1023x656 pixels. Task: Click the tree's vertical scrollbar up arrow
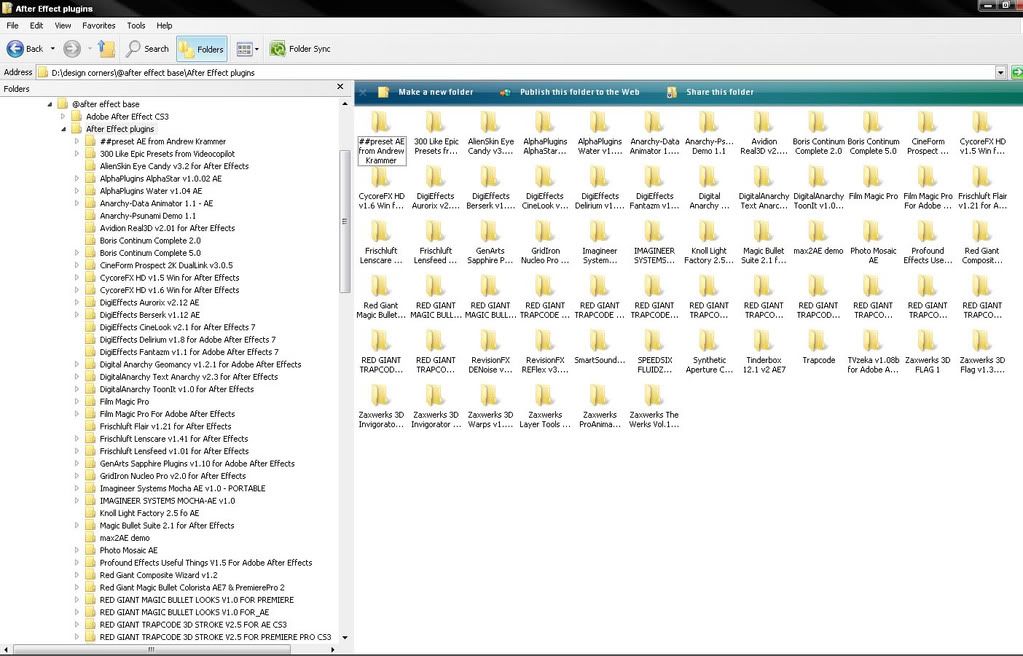pyautogui.click(x=344, y=103)
